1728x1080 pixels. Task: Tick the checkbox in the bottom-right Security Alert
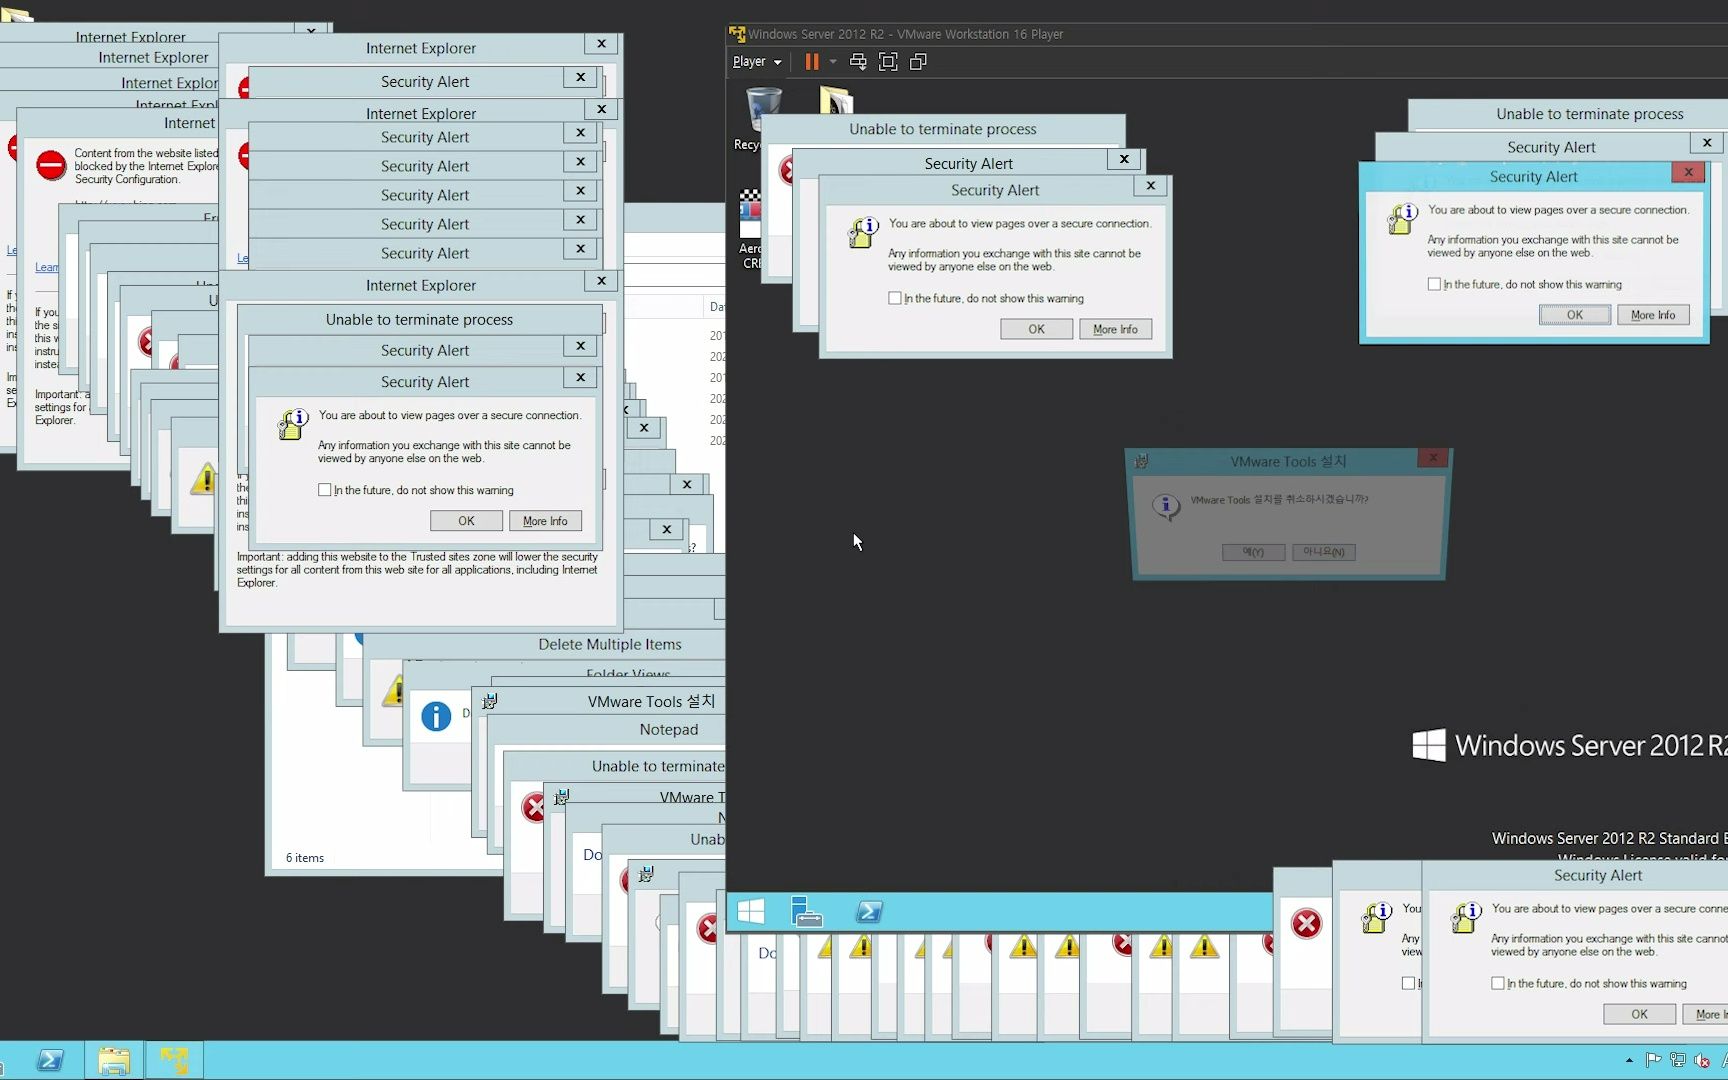coord(1498,983)
